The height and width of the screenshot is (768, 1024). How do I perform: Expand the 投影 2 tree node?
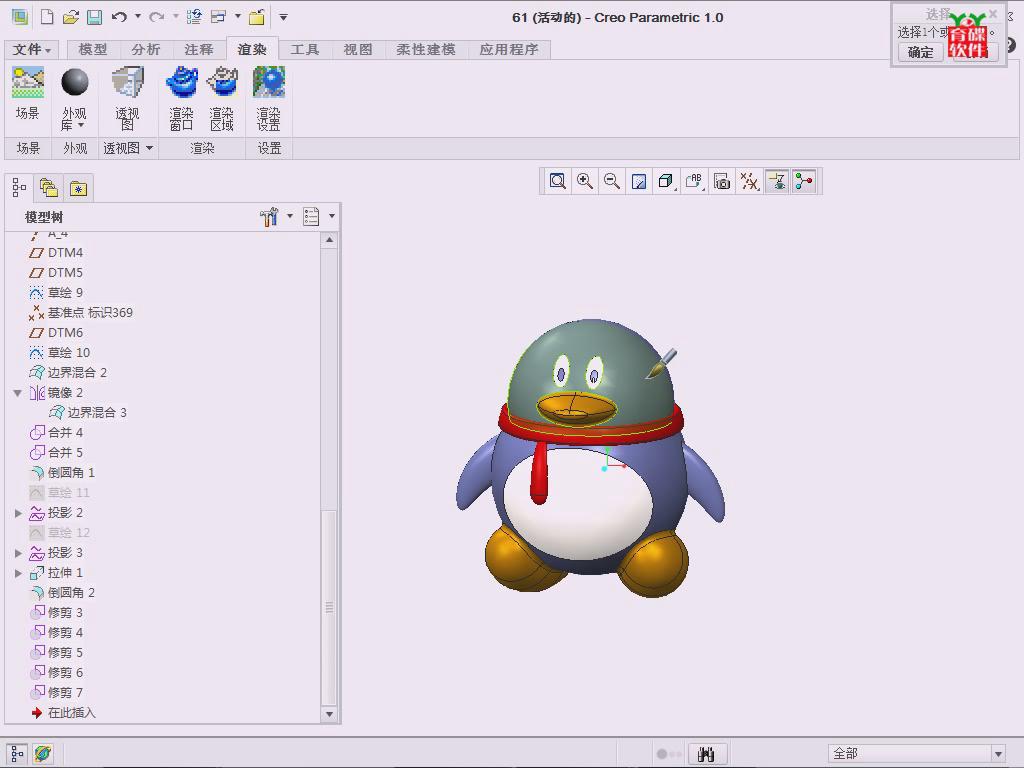tap(18, 513)
